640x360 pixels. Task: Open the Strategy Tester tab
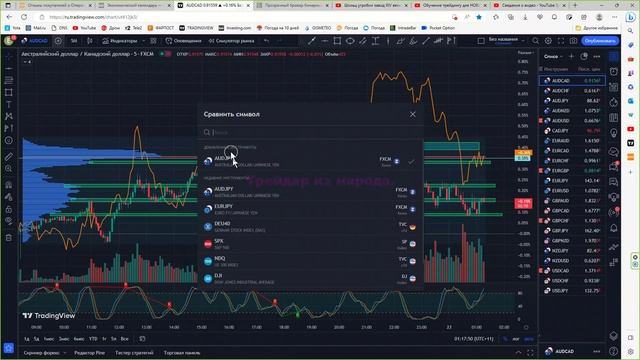[x=134, y=353]
